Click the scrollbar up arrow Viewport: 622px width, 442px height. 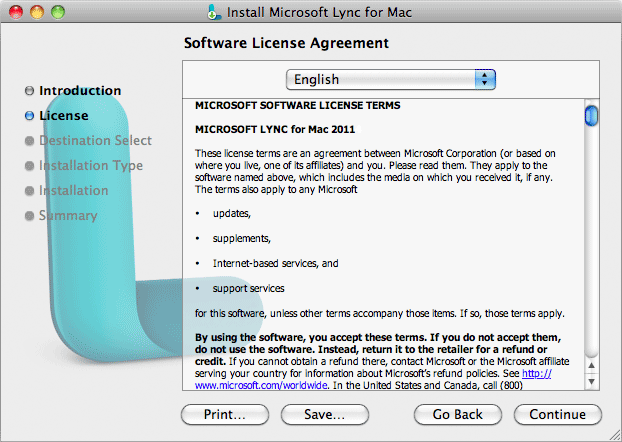(x=591, y=365)
